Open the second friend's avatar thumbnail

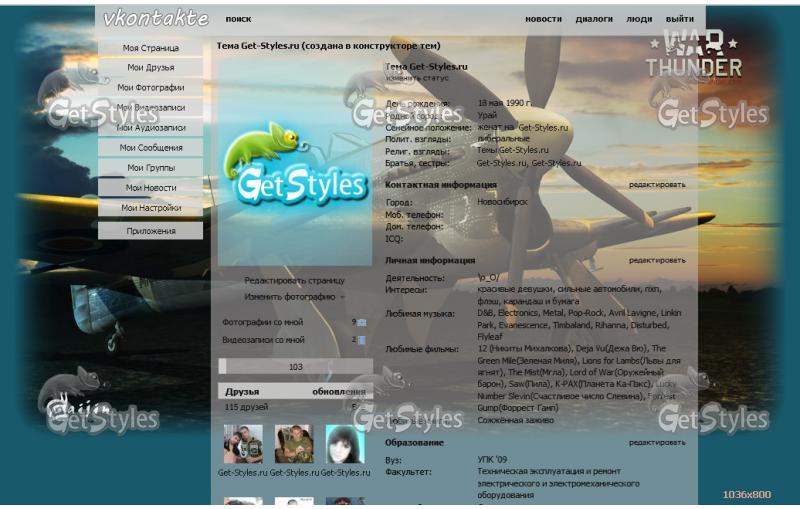[294, 444]
